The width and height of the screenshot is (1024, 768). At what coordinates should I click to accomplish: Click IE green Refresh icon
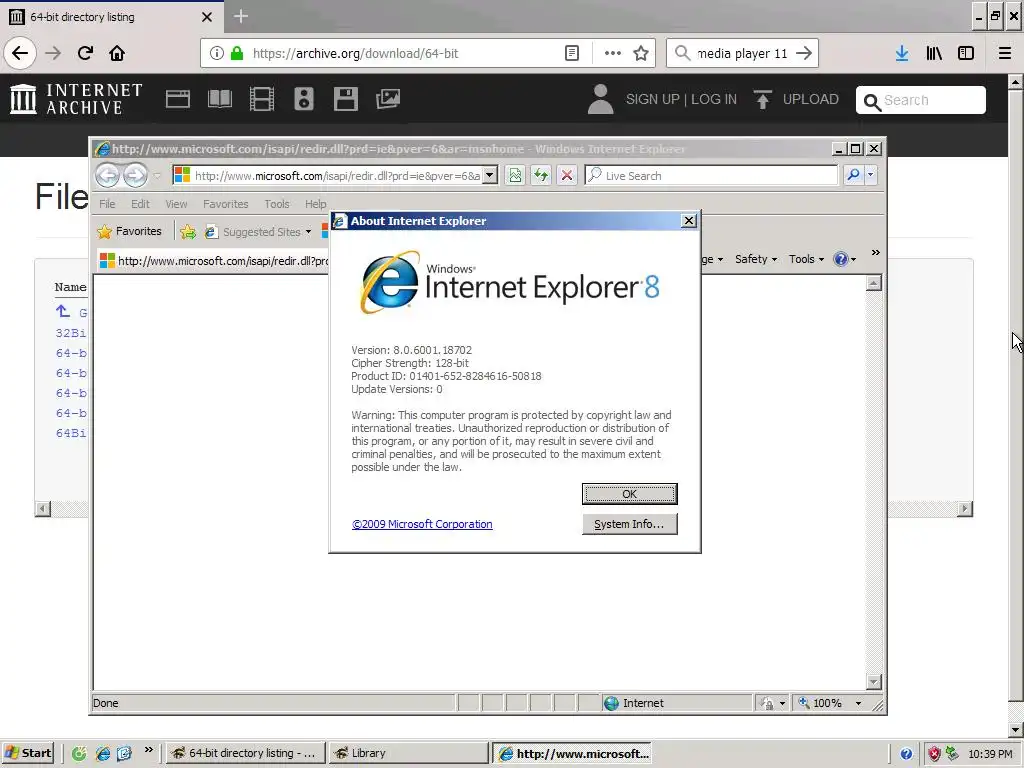(x=541, y=175)
